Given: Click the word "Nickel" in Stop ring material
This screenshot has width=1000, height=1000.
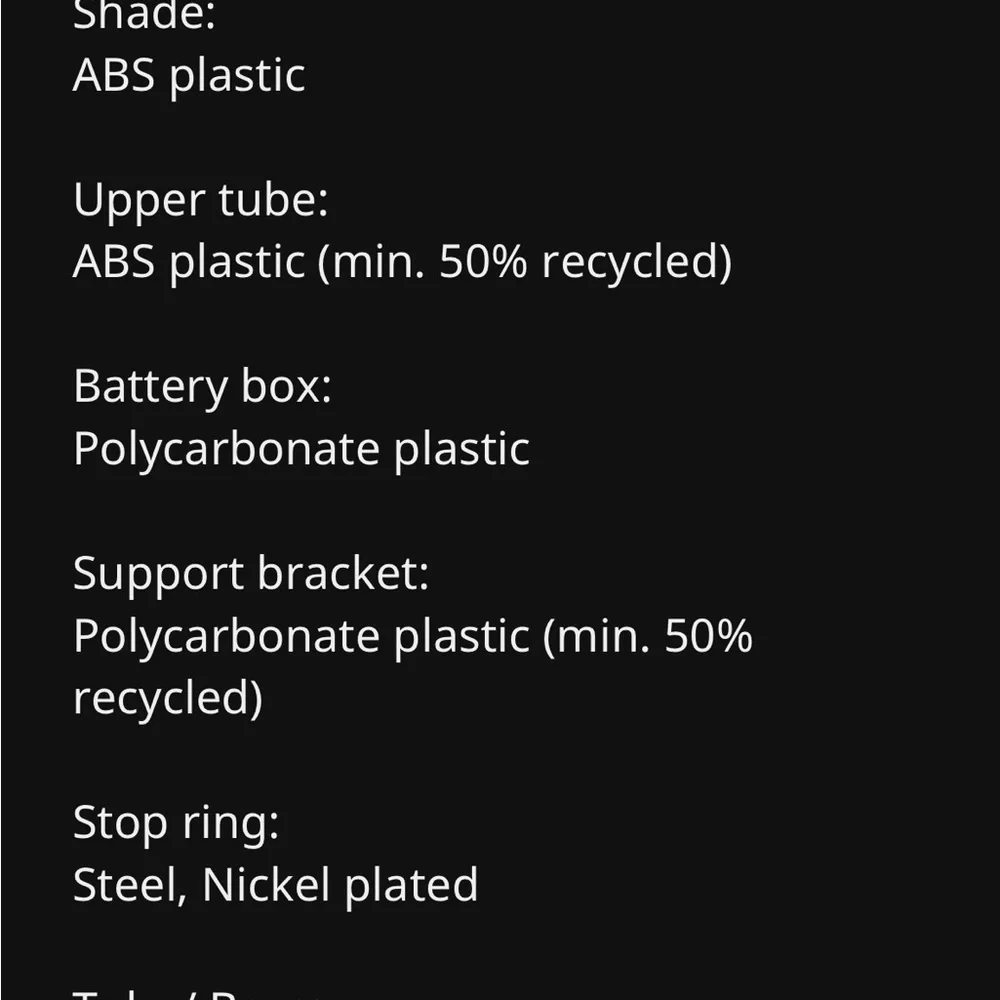Looking at the screenshot, I should coord(267,885).
